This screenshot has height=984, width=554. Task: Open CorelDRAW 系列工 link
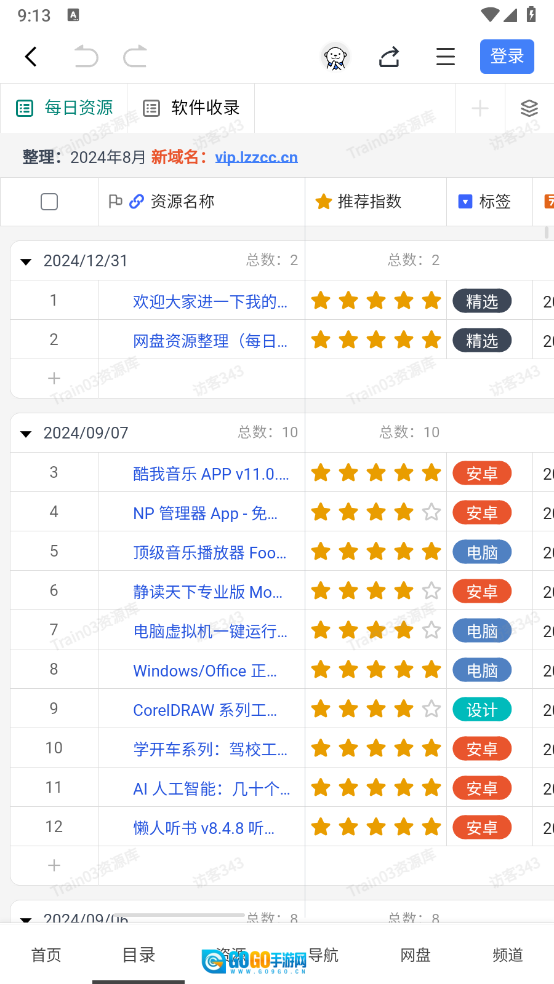point(205,710)
